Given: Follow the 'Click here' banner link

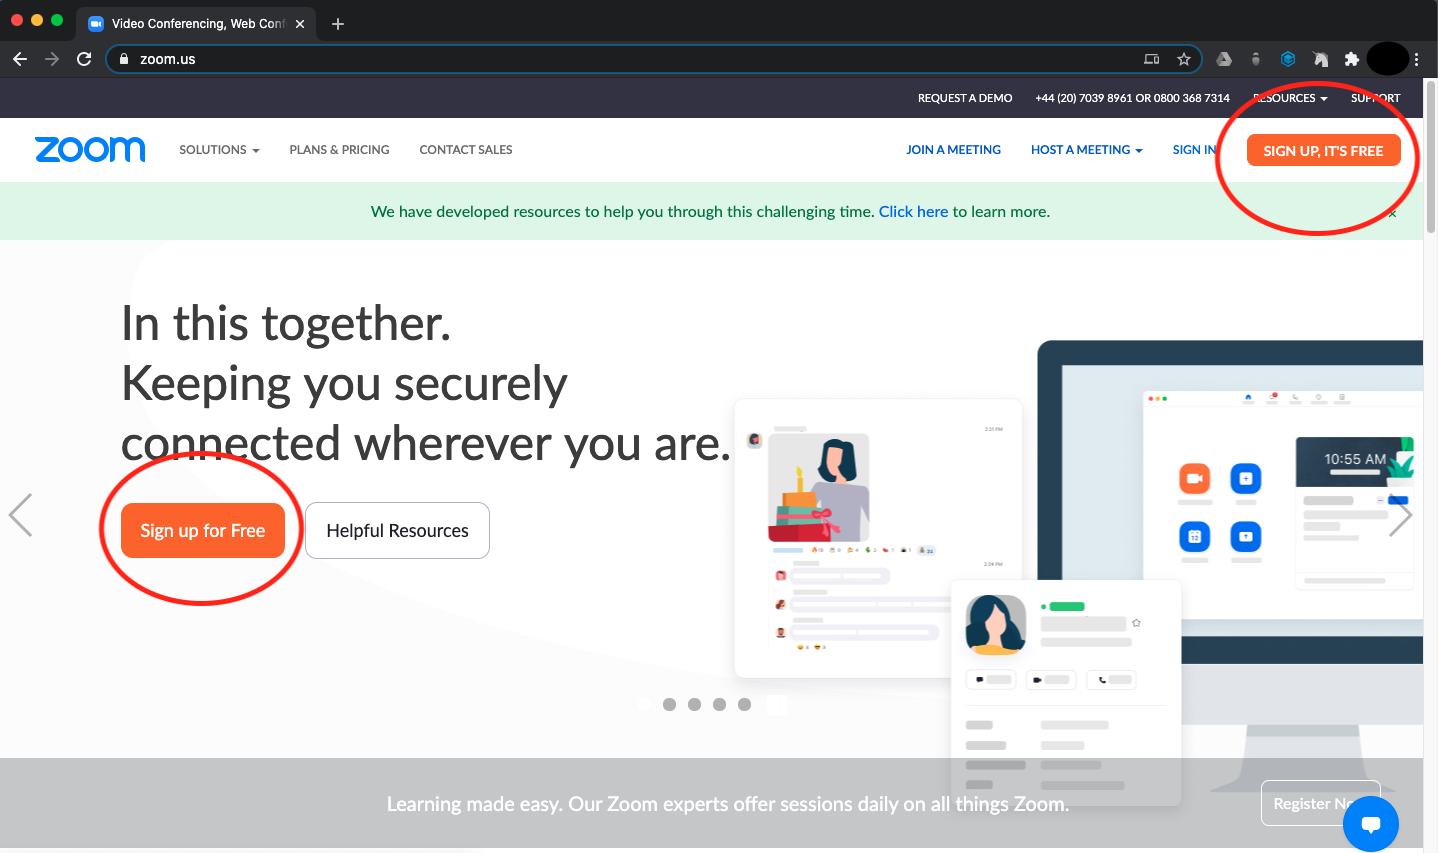Looking at the screenshot, I should click(x=913, y=212).
